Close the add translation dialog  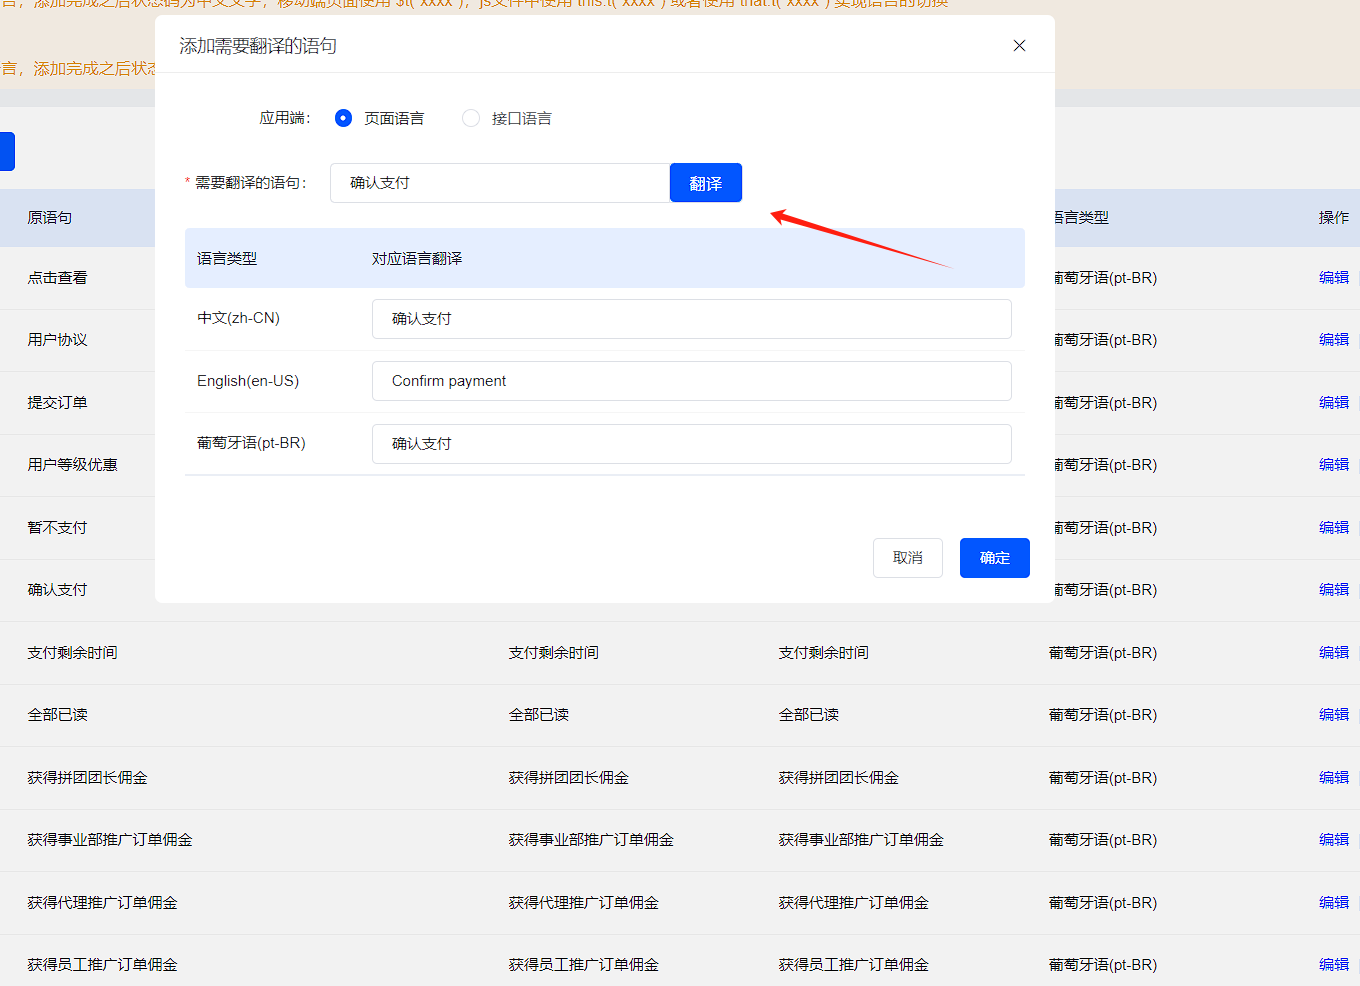(1019, 46)
